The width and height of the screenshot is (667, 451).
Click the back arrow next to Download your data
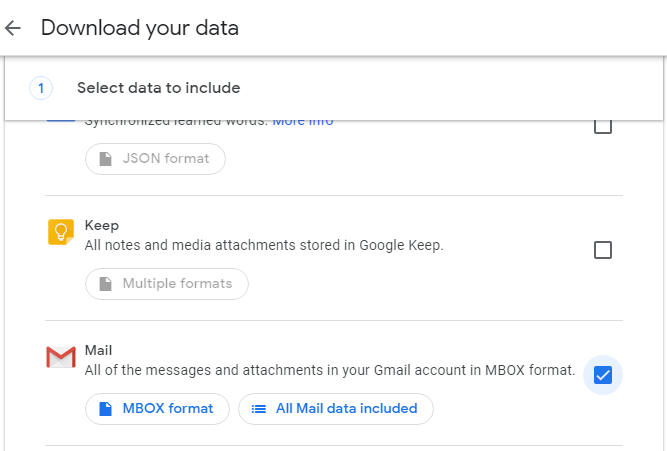click(x=13, y=28)
